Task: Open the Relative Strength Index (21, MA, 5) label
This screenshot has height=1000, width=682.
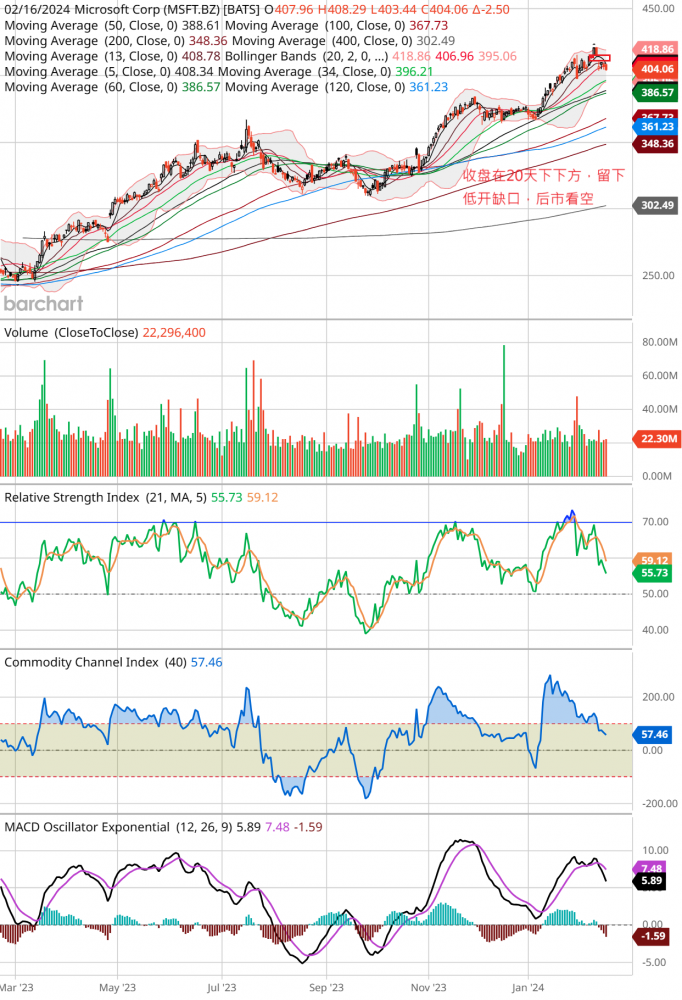Action: tap(105, 497)
